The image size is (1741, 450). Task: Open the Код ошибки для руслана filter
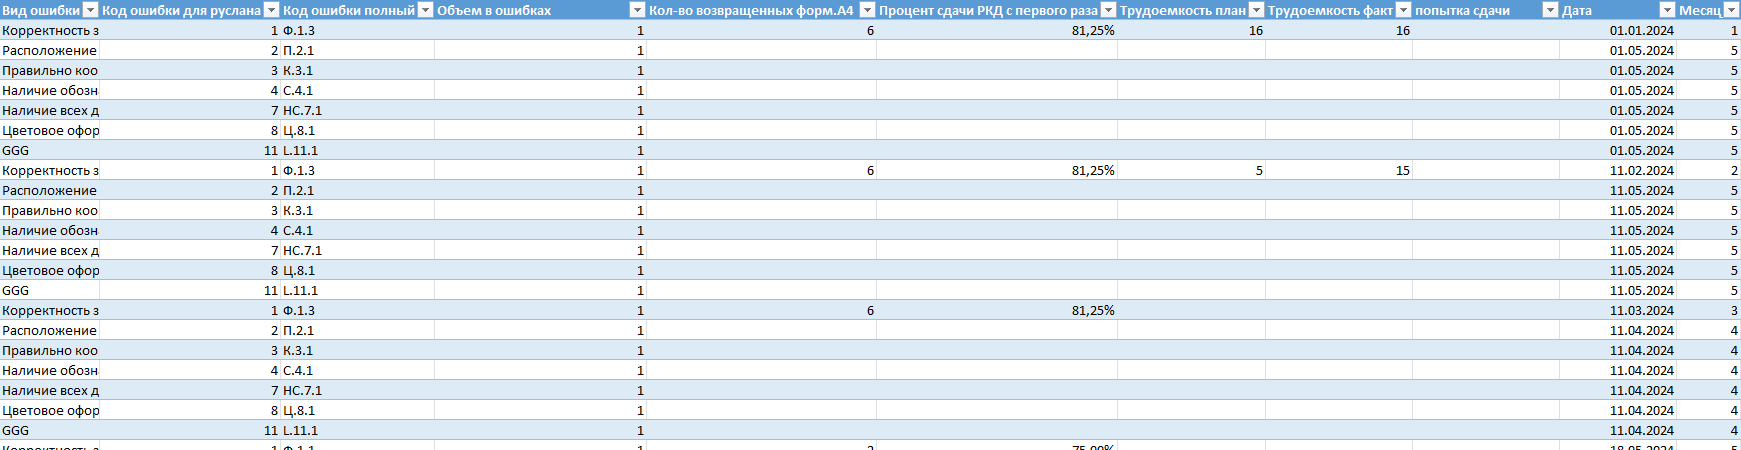[x=271, y=10]
